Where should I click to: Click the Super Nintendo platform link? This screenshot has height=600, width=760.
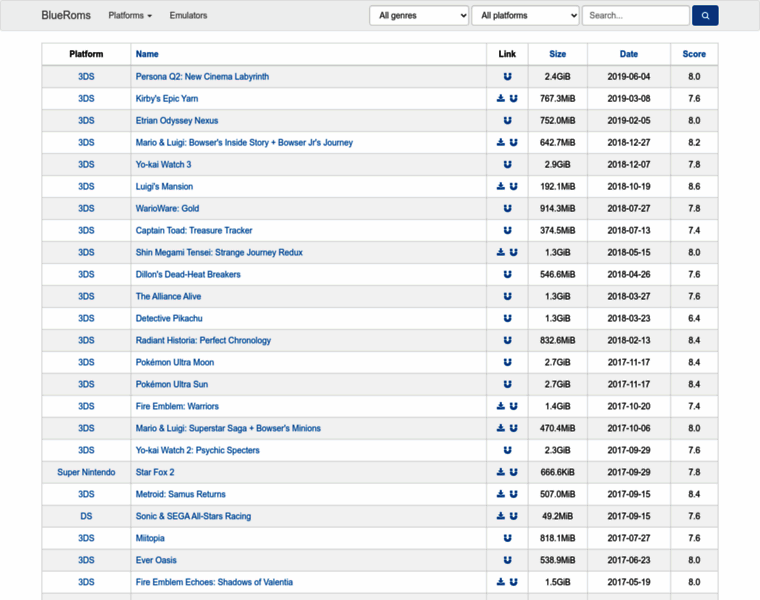coord(86,472)
